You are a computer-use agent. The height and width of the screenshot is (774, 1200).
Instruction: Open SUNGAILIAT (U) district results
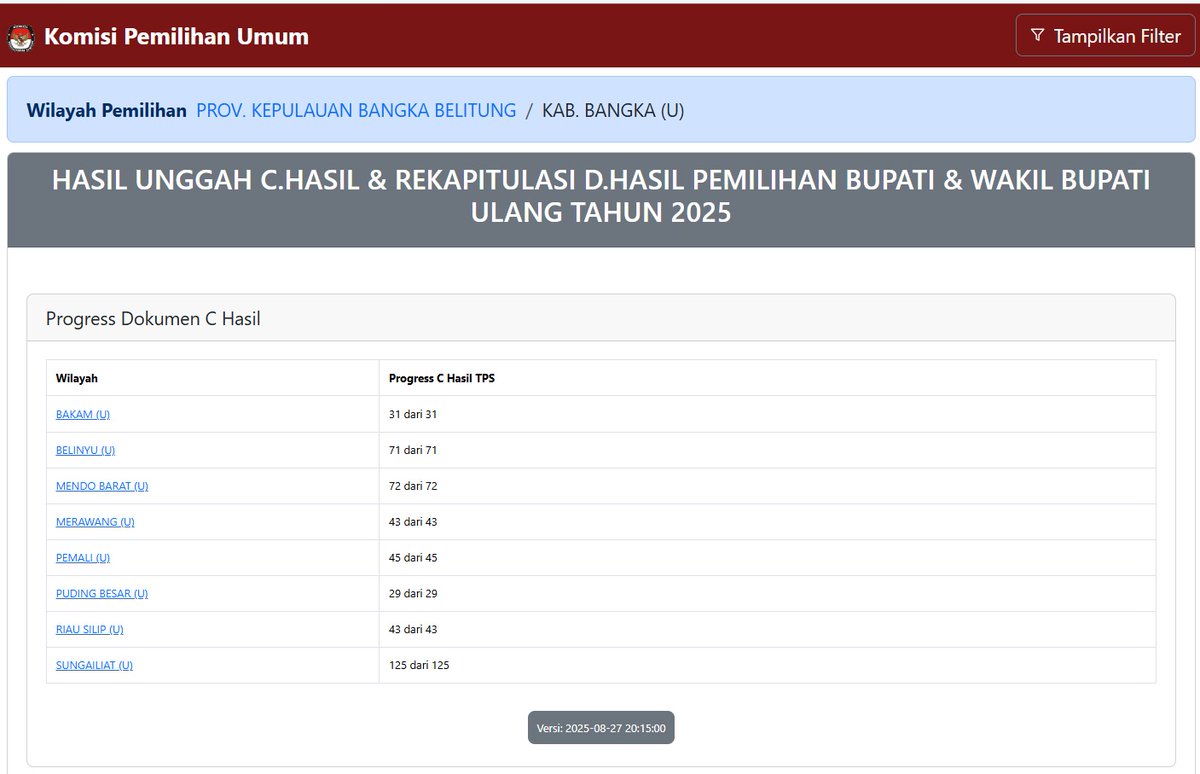point(93,665)
